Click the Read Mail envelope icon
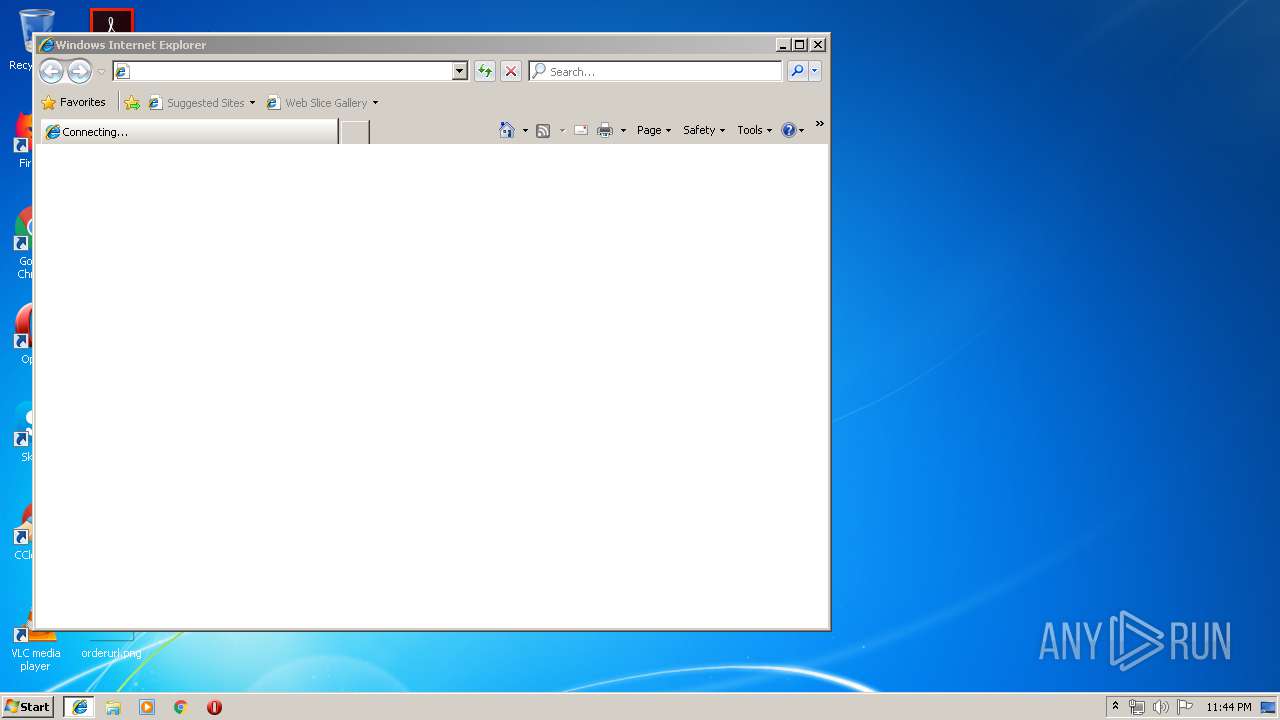 (x=581, y=130)
